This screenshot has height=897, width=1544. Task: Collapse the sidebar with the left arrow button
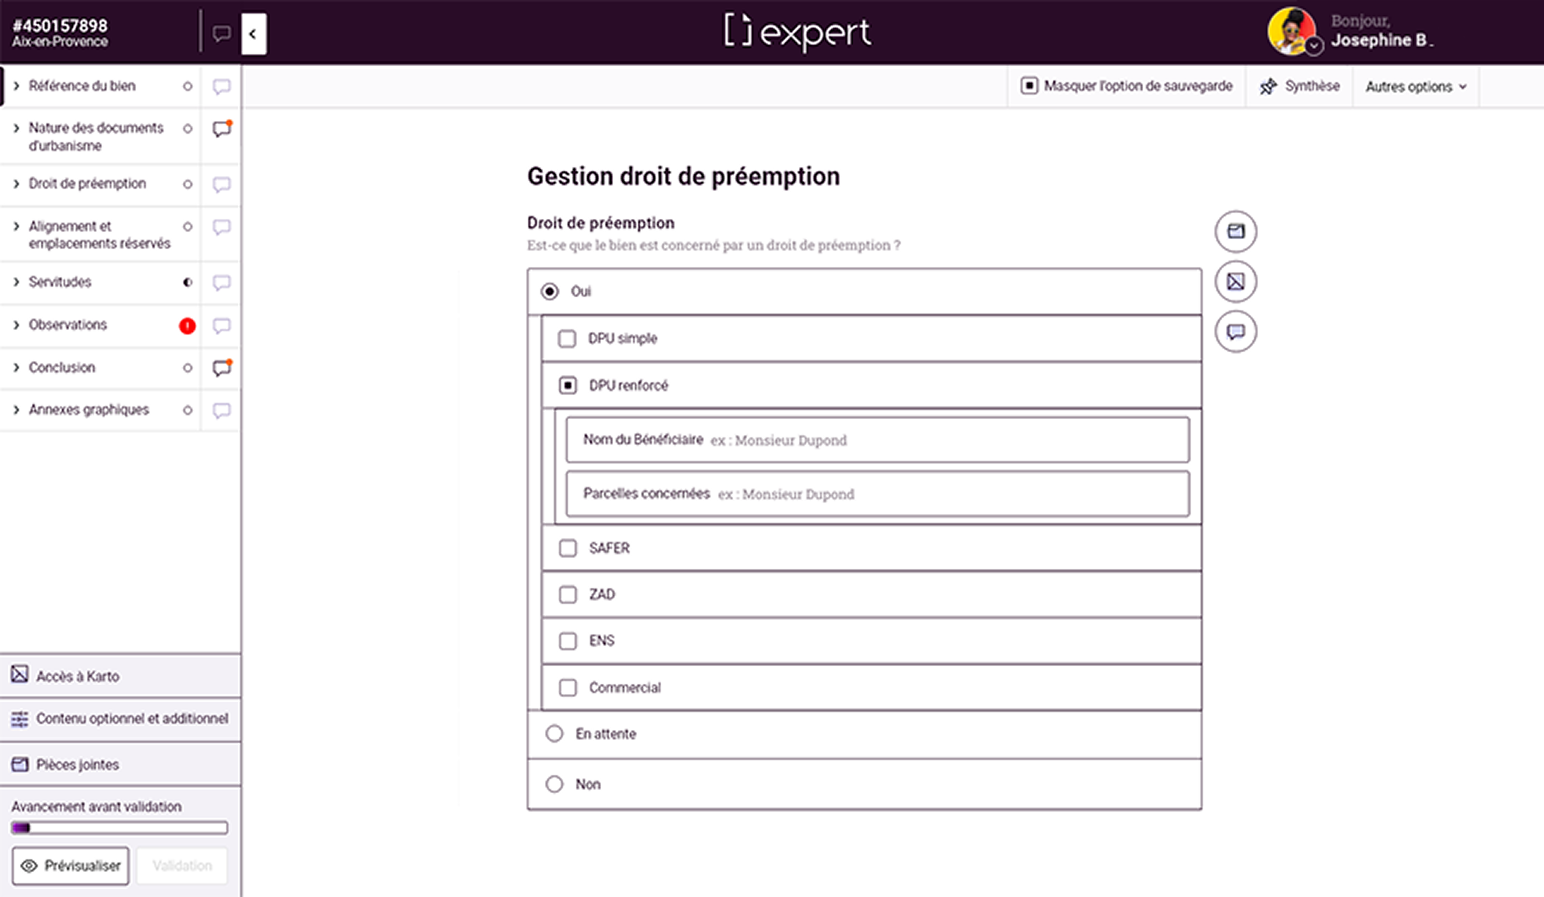click(254, 34)
